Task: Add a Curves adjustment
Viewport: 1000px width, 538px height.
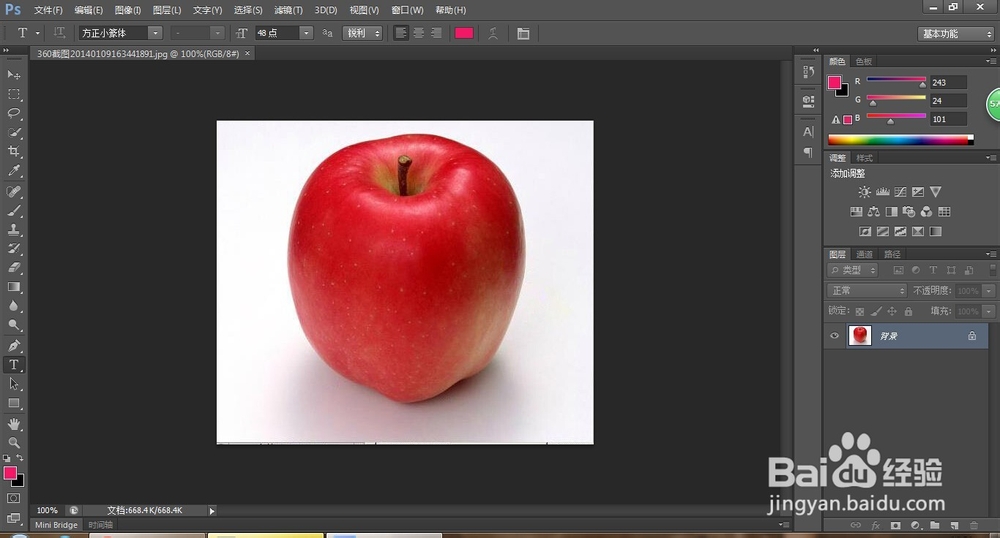Action: [901, 192]
